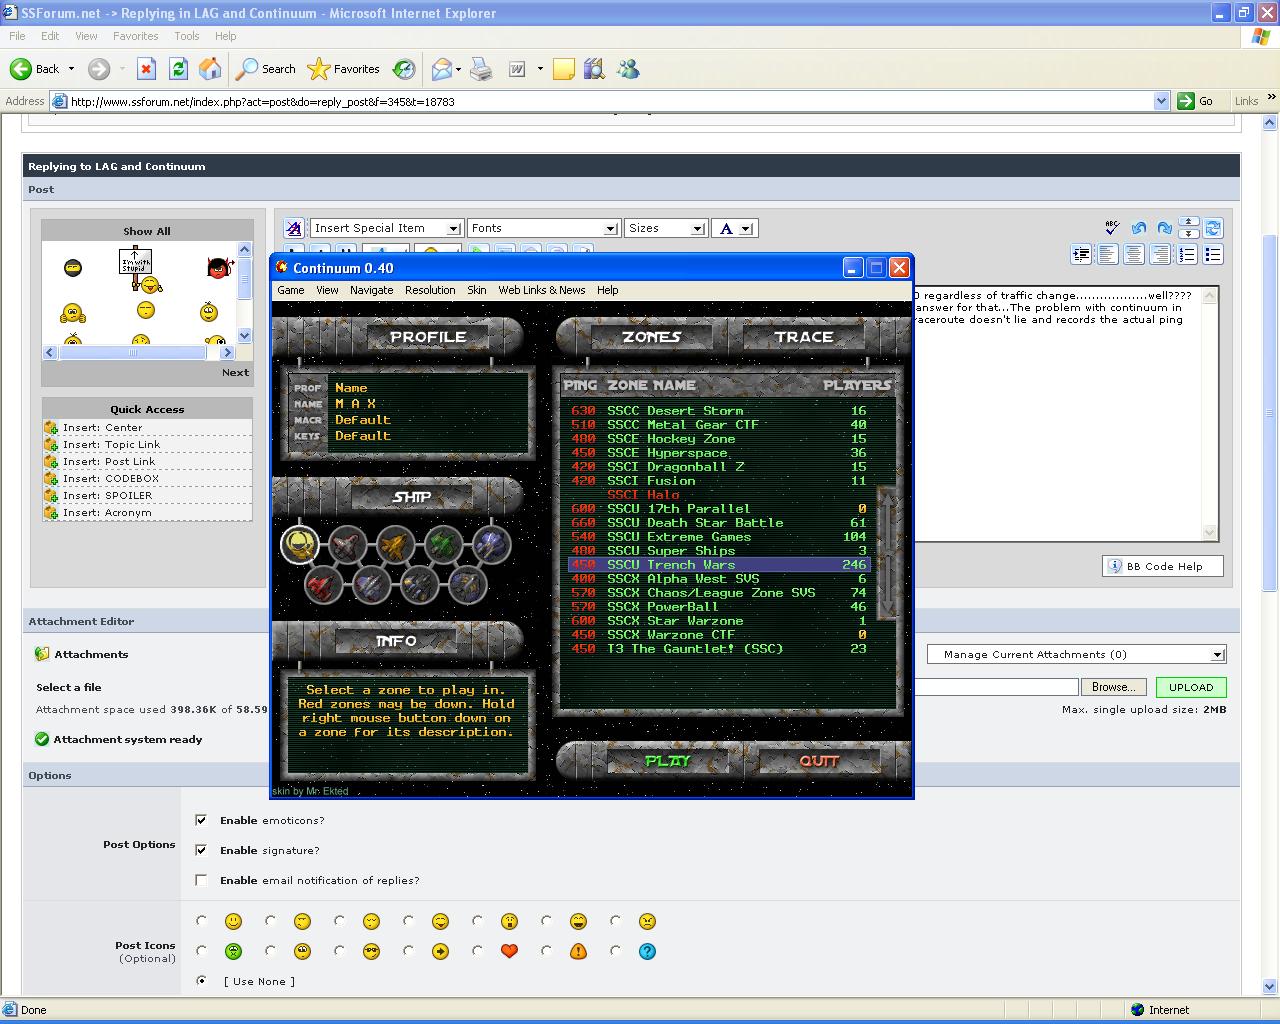The width and height of the screenshot is (1280, 1024).
Task: Open Continuum Resolution menu
Action: coord(430,290)
